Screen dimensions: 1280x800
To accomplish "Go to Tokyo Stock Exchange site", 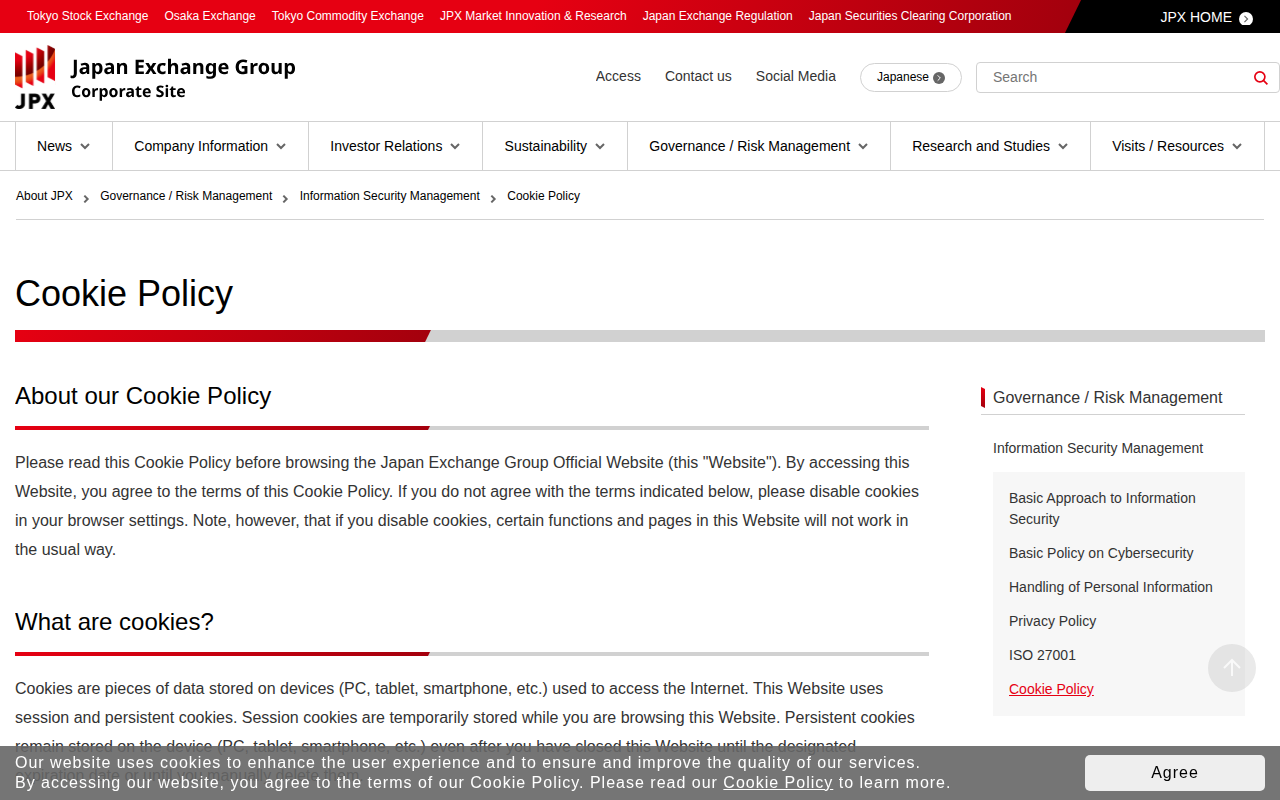I will pos(87,16).
